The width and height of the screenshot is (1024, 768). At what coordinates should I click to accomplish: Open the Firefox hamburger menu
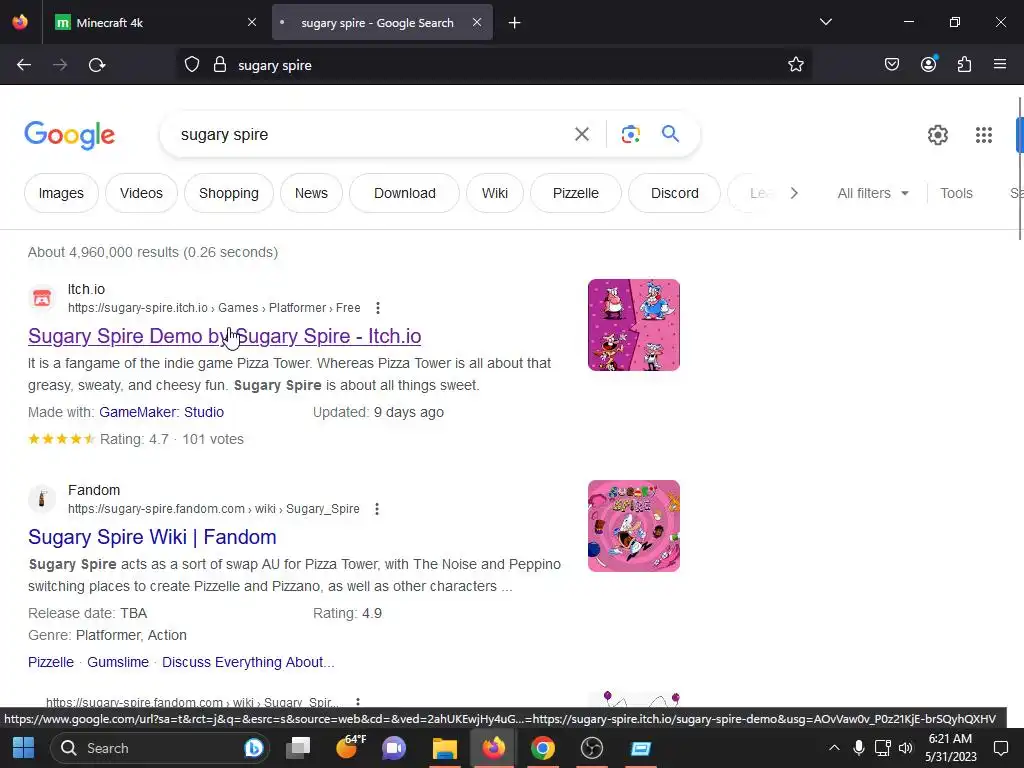coord(1000,64)
